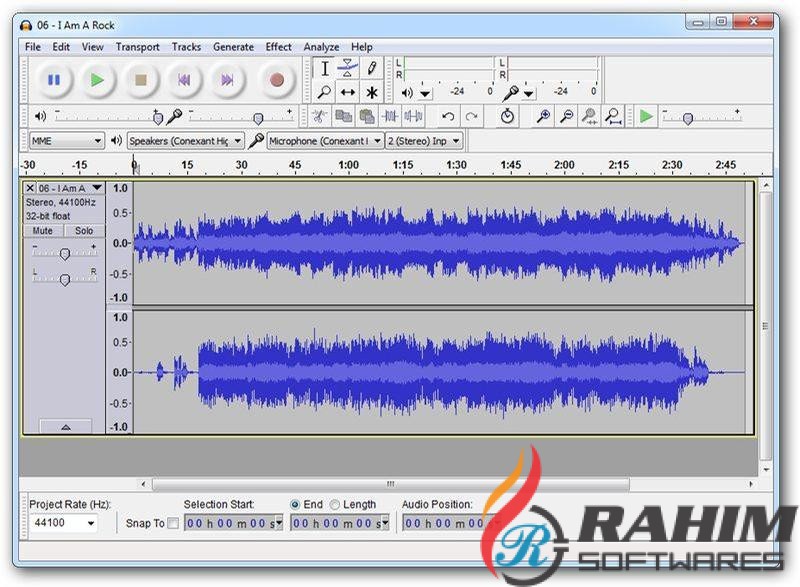Viewport: 800px width, 587px height.
Task: Select the Length radio button
Action: [335, 505]
